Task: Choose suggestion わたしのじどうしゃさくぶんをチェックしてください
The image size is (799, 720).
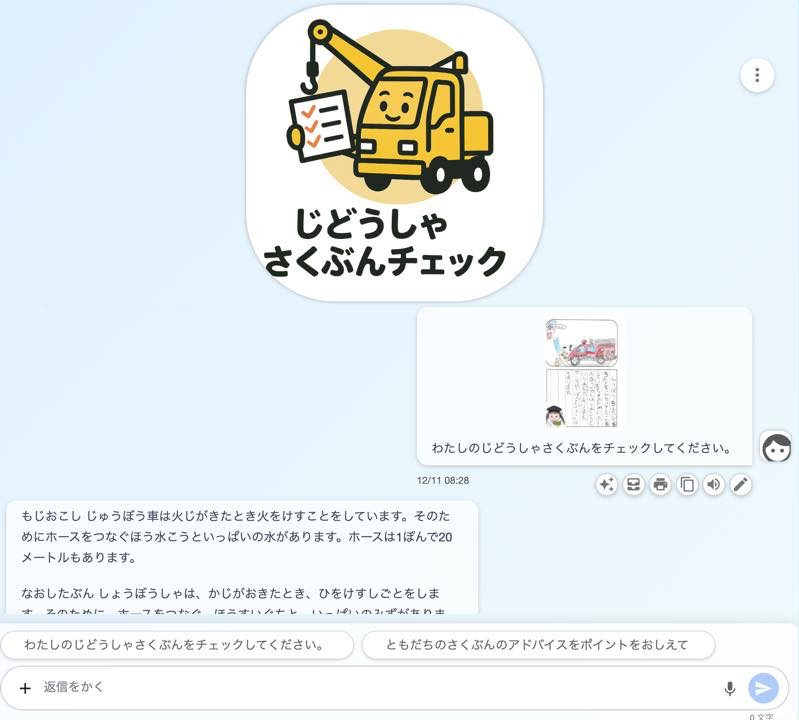Action: click(x=177, y=645)
